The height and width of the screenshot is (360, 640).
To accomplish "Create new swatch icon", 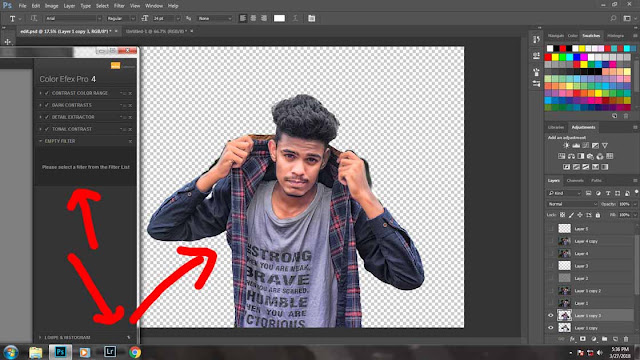I will click(615, 116).
